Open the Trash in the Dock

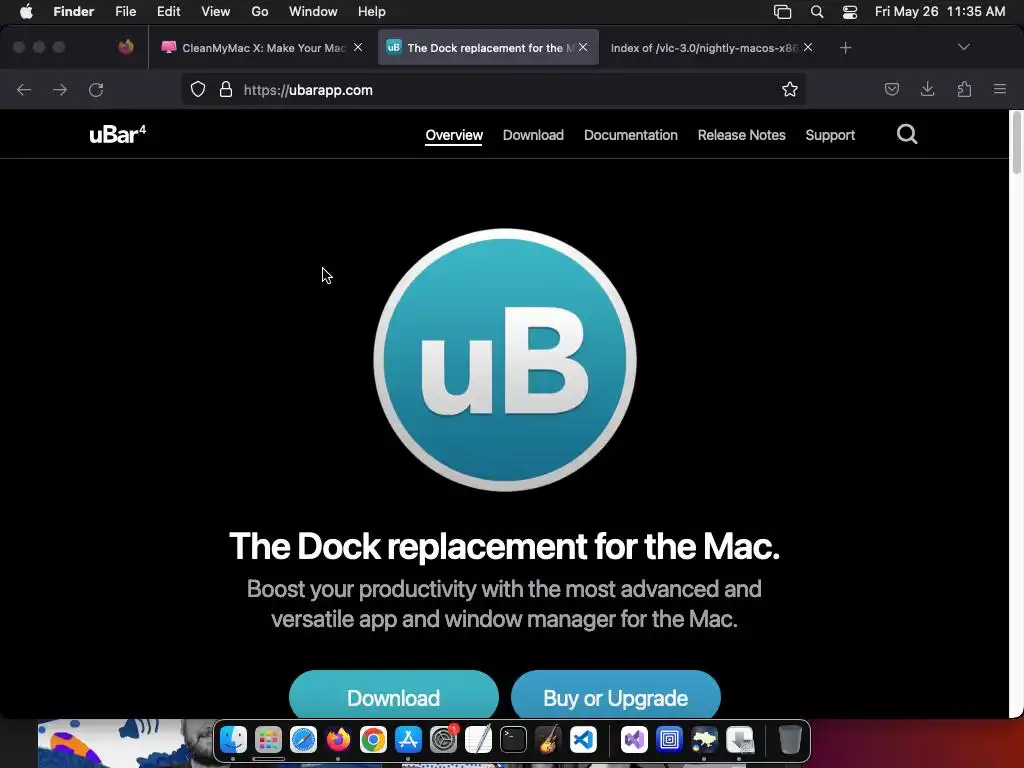point(790,740)
